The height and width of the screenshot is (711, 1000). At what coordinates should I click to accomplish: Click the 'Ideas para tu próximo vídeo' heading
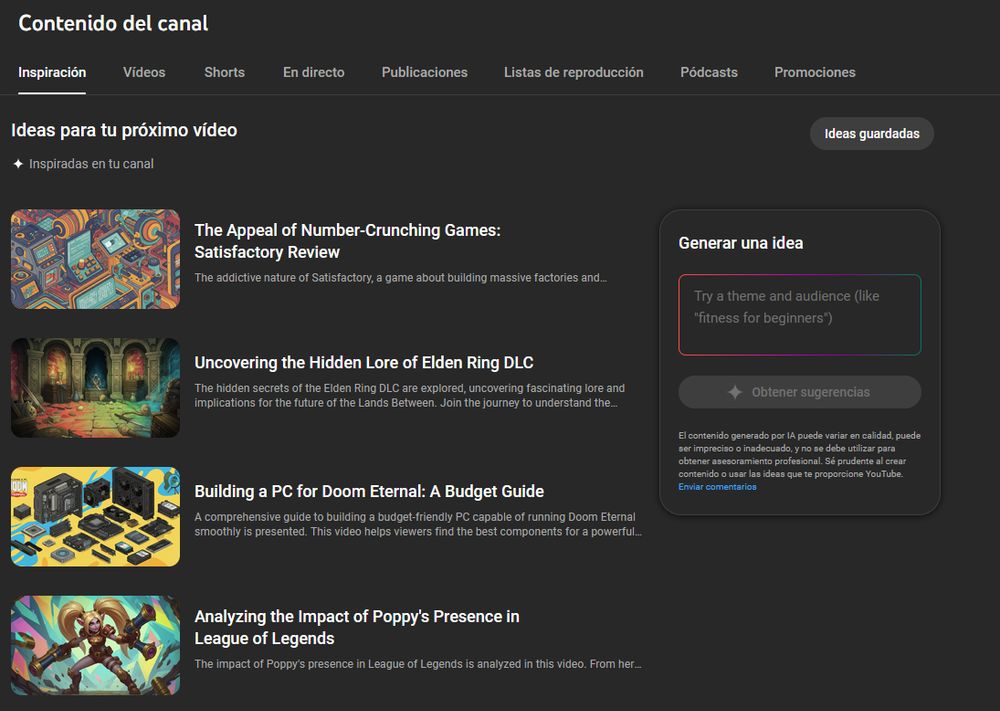pos(124,130)
